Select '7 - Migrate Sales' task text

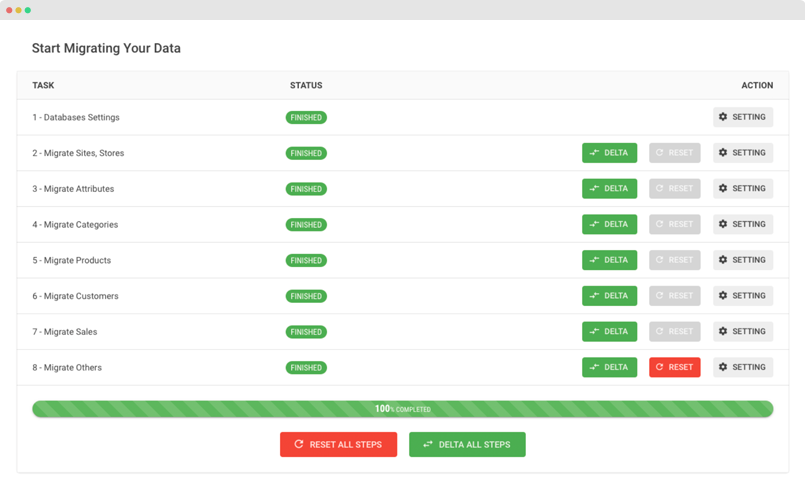click(65, 332)
